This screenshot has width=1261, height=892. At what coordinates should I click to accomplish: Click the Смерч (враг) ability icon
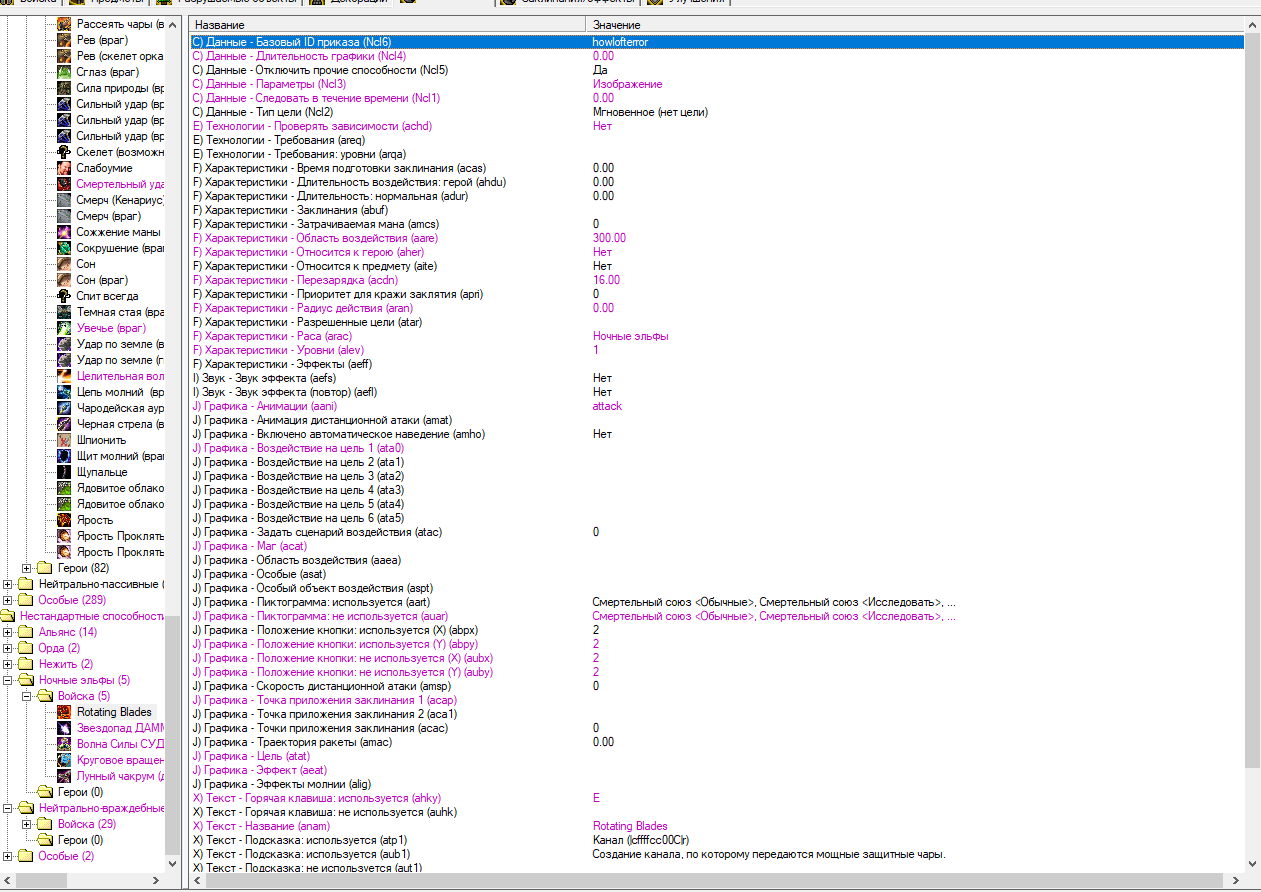pyautogui.click(x=64, y=216)
